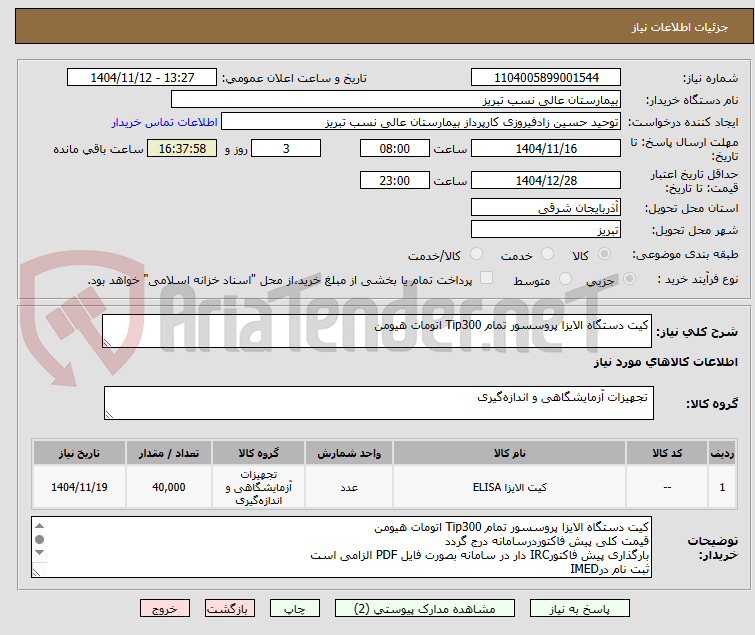Click the چاپ print button

click(294, 609)
